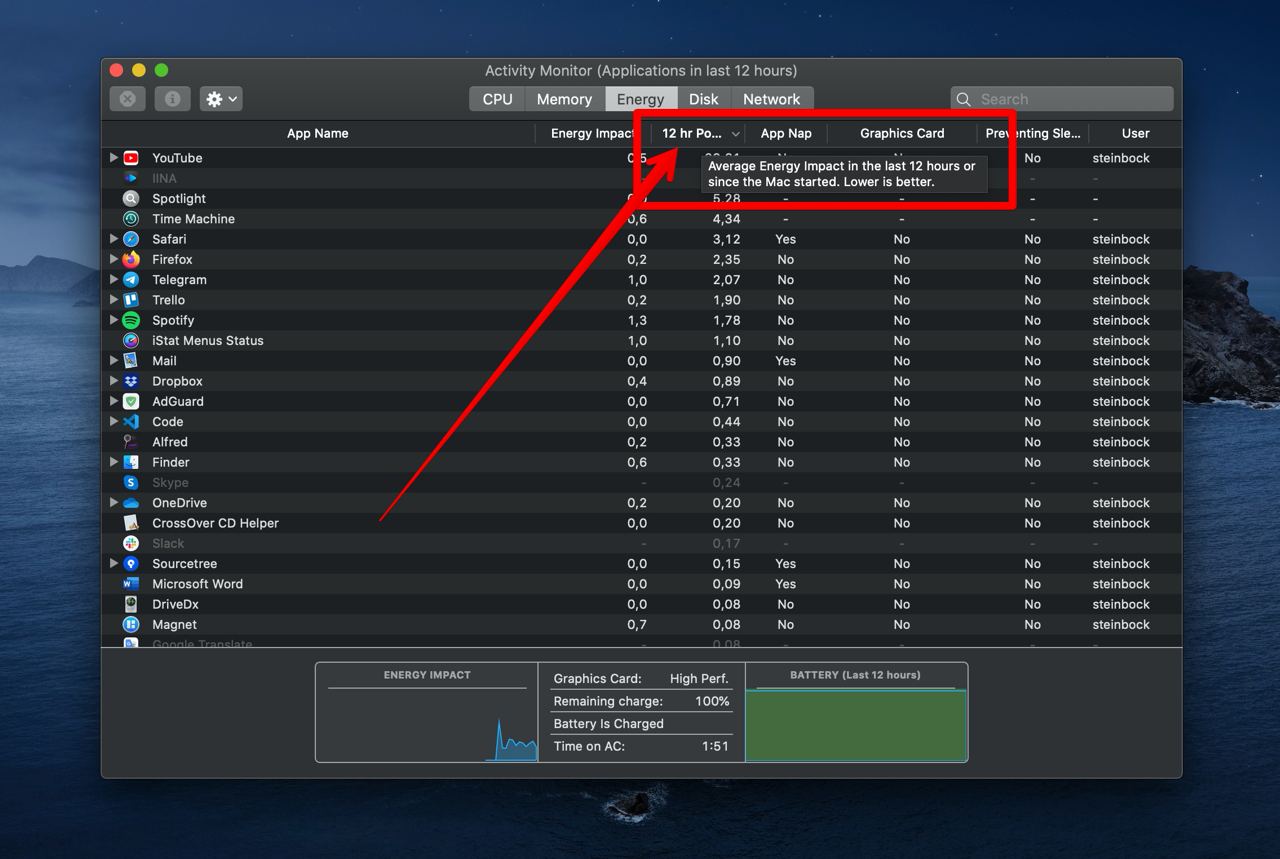Click the AdGuard shield icon

click(131, 401)
